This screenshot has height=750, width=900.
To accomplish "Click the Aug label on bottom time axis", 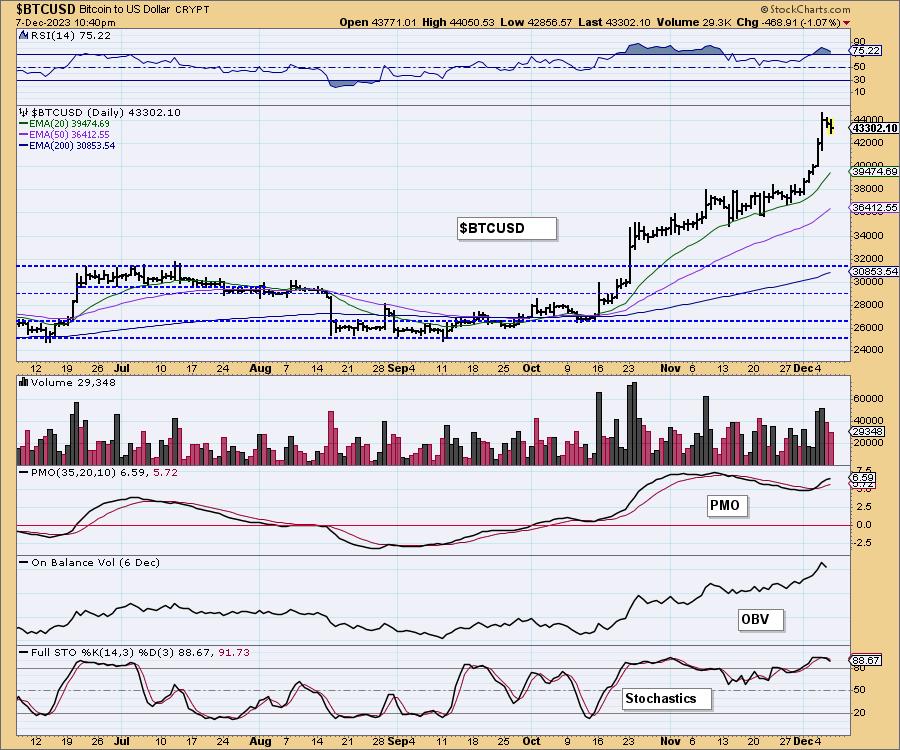I will [x=260, y=741].
